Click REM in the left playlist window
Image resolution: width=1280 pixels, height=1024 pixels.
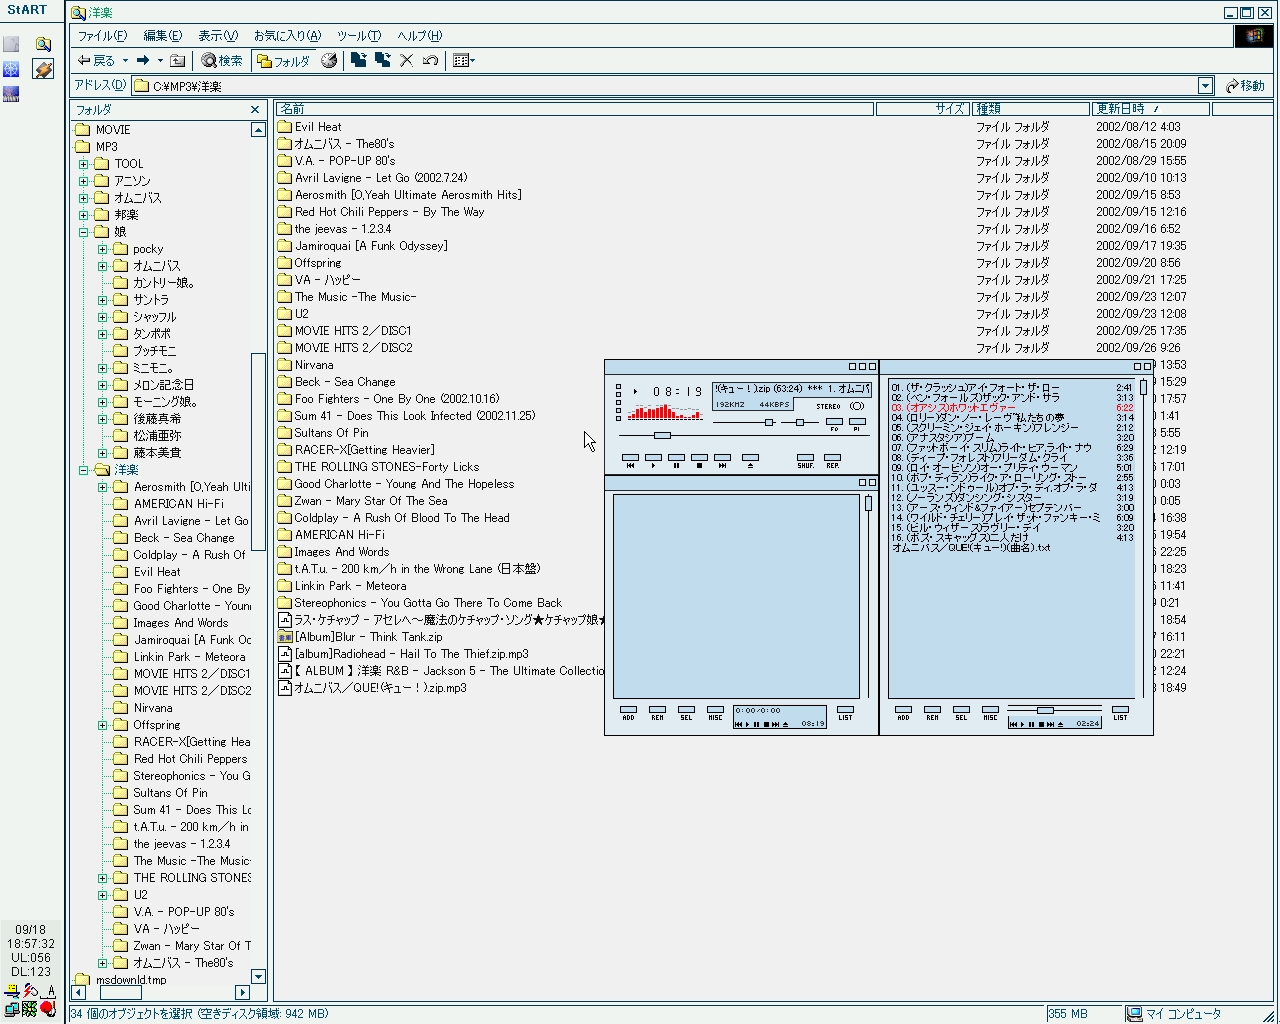coord(657,713)
